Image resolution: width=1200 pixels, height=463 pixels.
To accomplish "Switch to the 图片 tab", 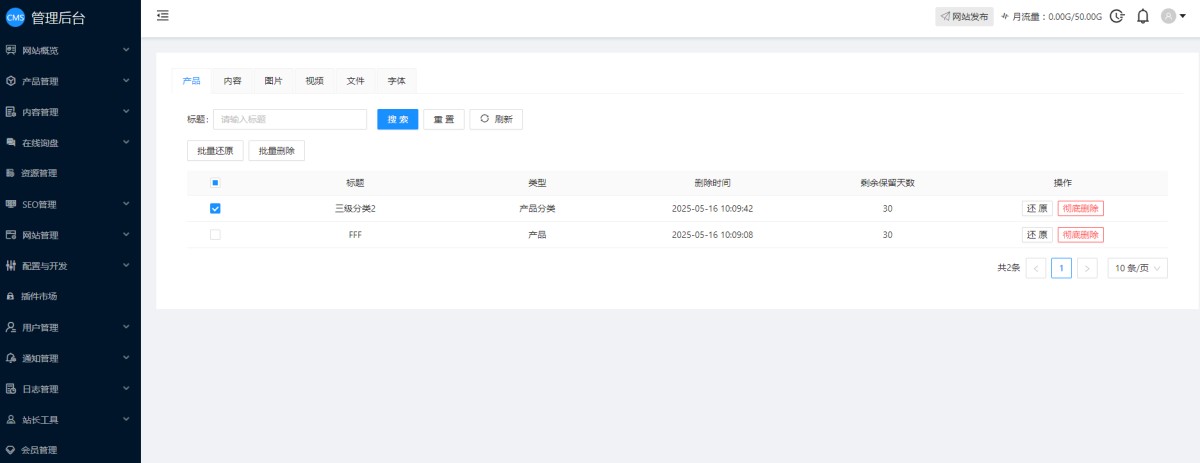I will [x=273, y=81].
